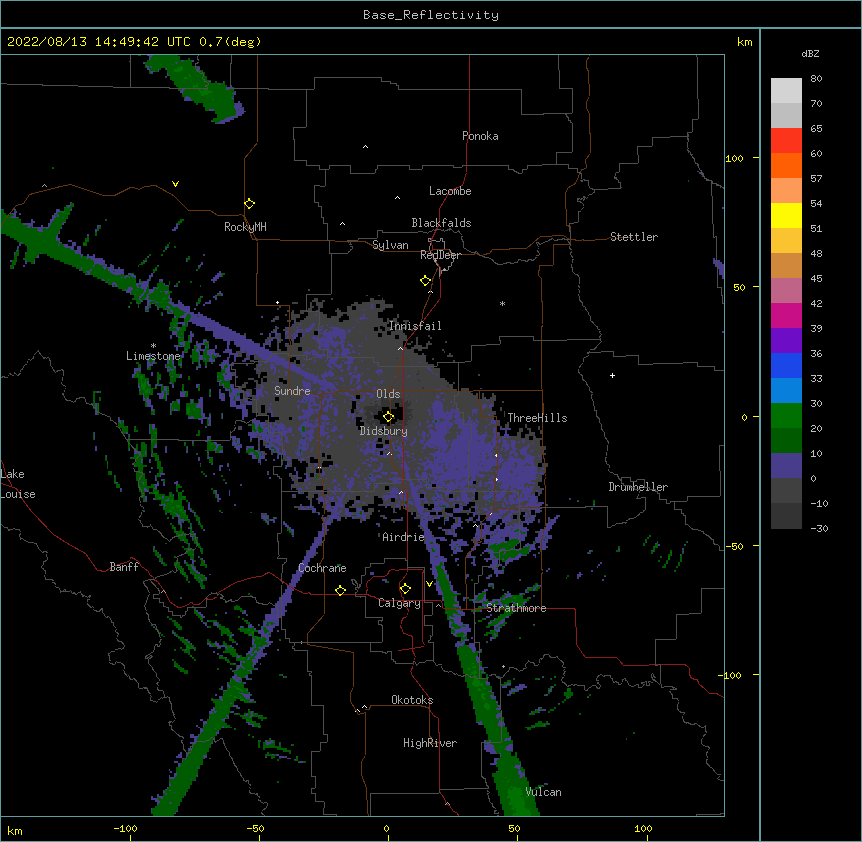Click the Innisfail city label
The image size is (862, 842).
pyautogui.click(x=415, y=326)
